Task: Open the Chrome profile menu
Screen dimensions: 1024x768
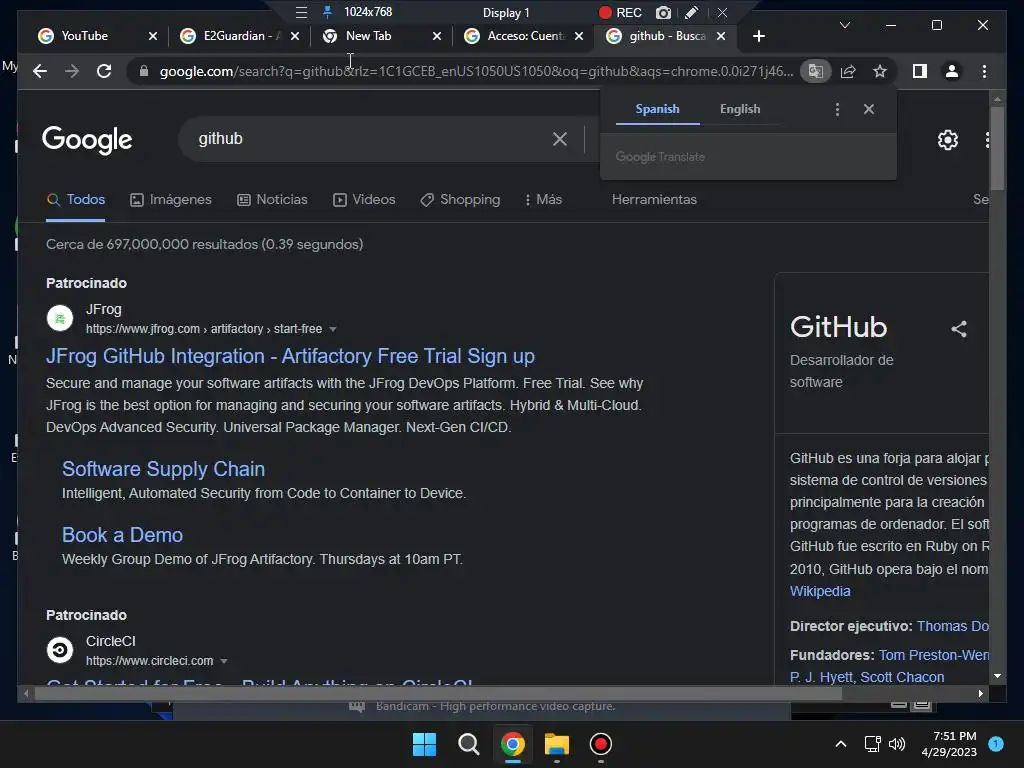Action: pyautogui.click(x=952, y=71)
